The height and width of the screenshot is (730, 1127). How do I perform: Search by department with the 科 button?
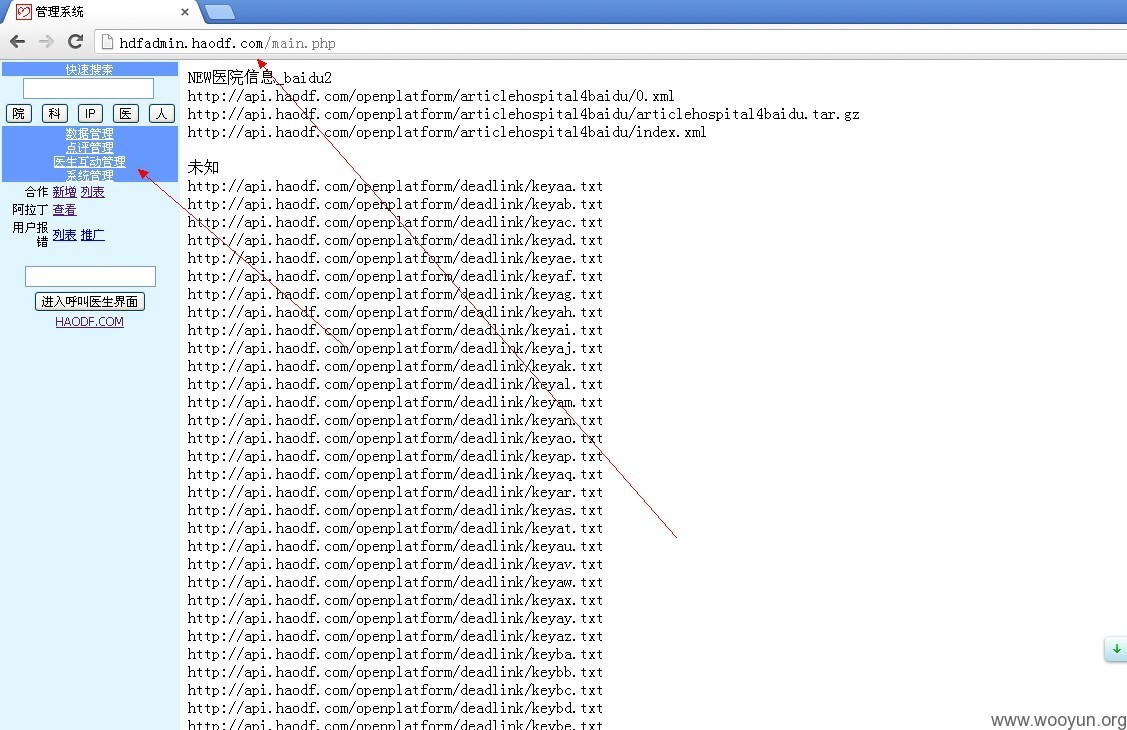[55, 114]
